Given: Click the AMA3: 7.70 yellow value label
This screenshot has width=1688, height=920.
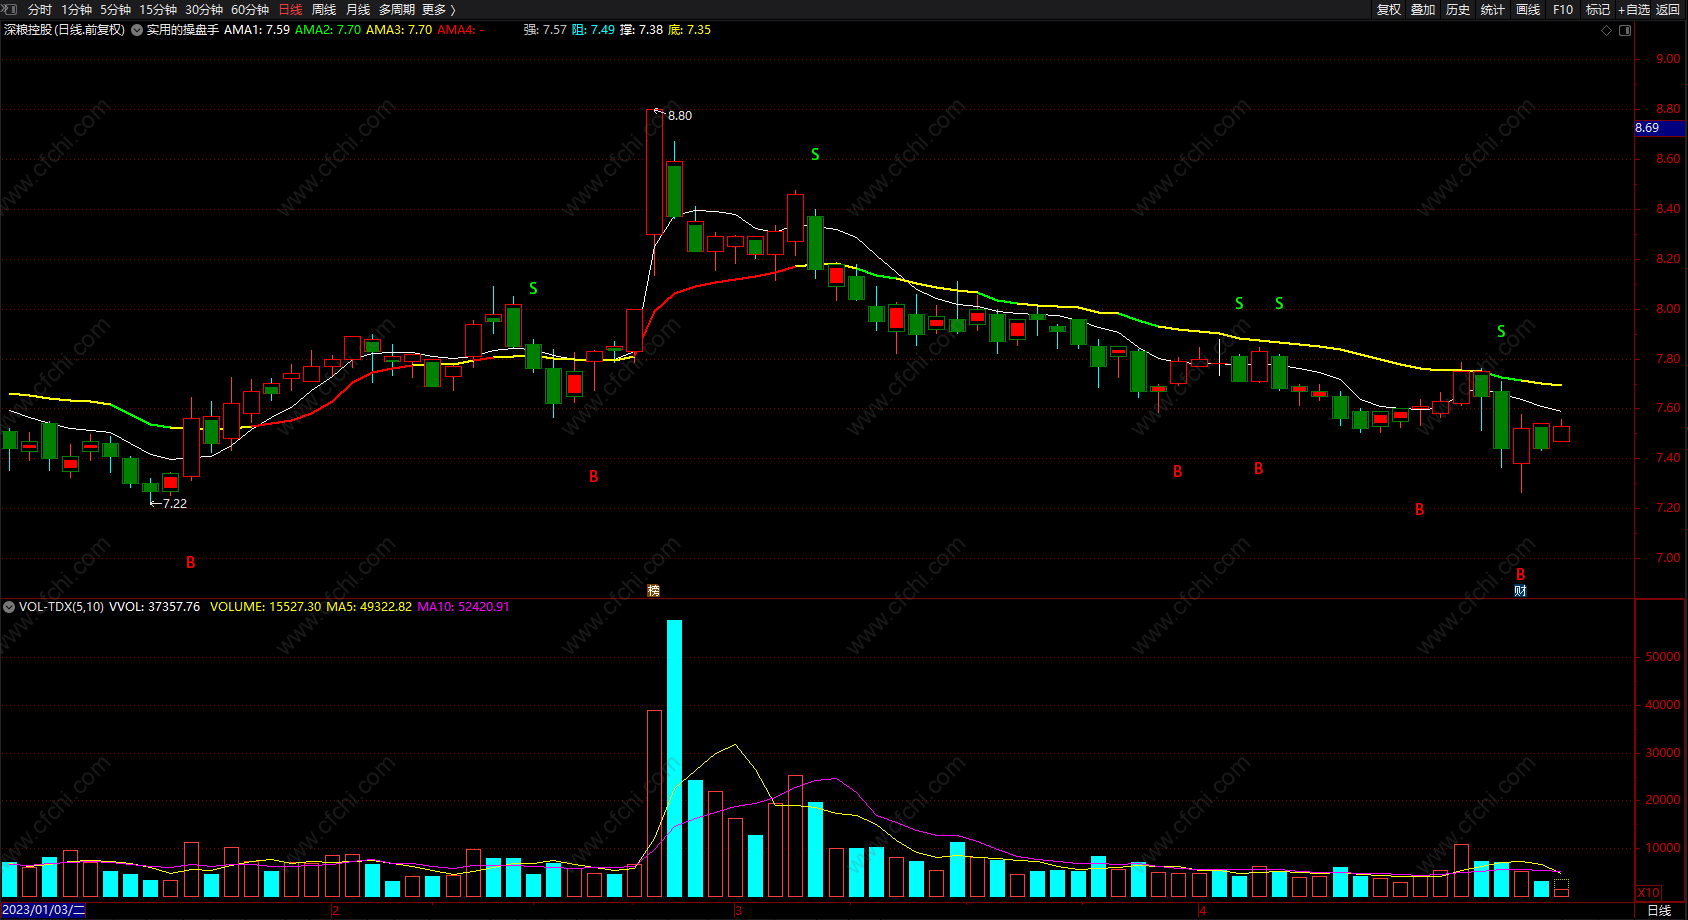Looking at the screenshot, I should (x=399, y=30).
